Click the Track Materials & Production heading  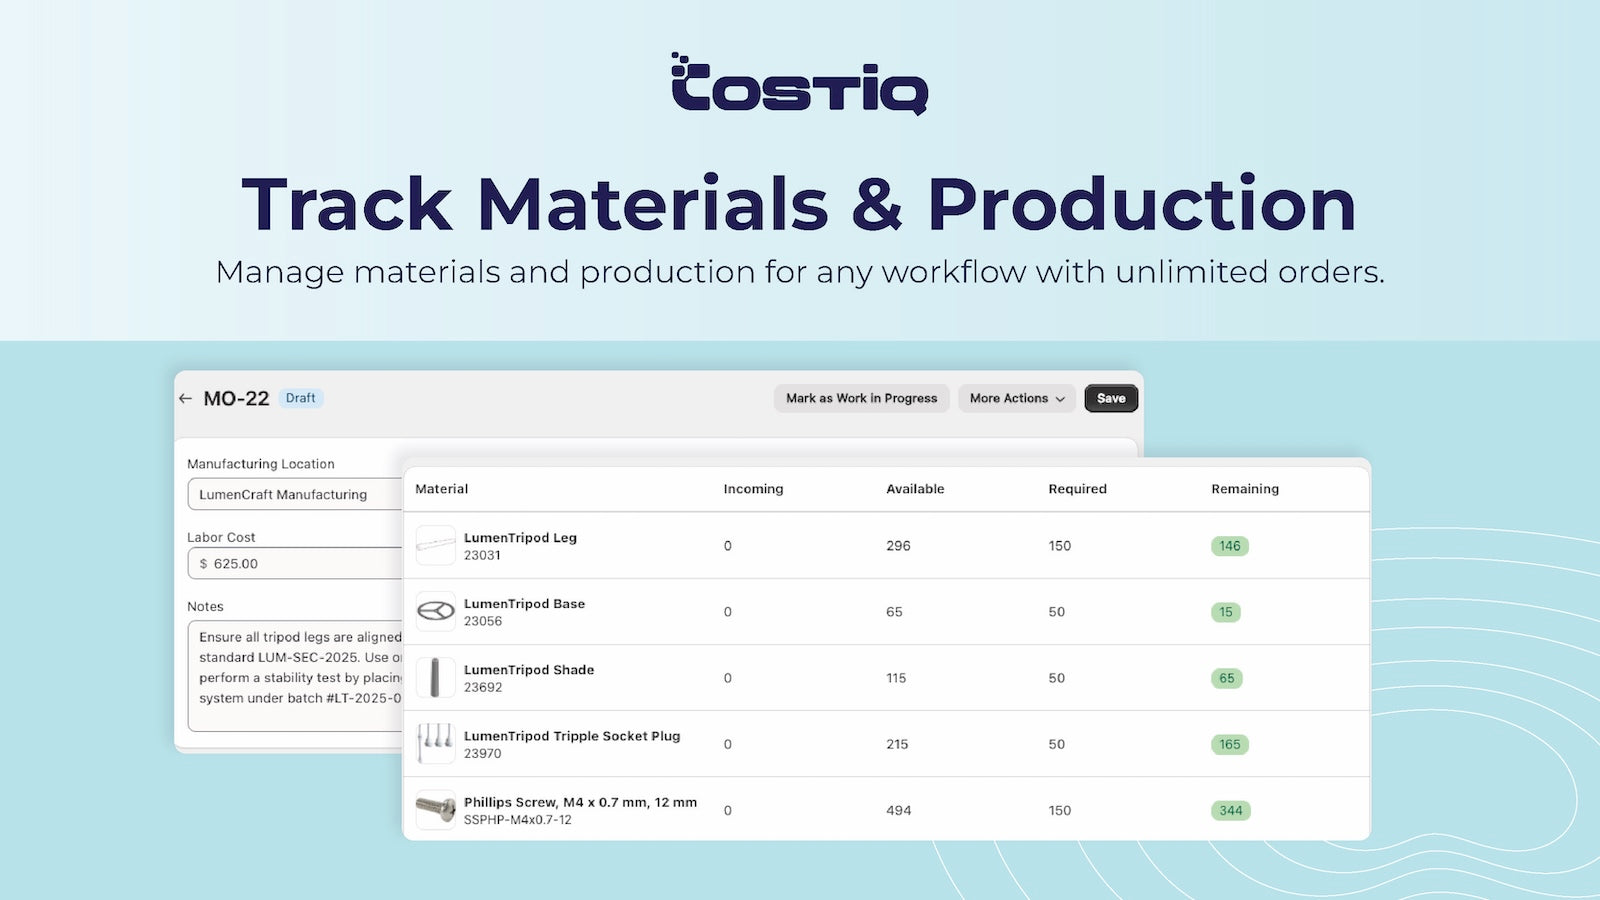[799, 204]
